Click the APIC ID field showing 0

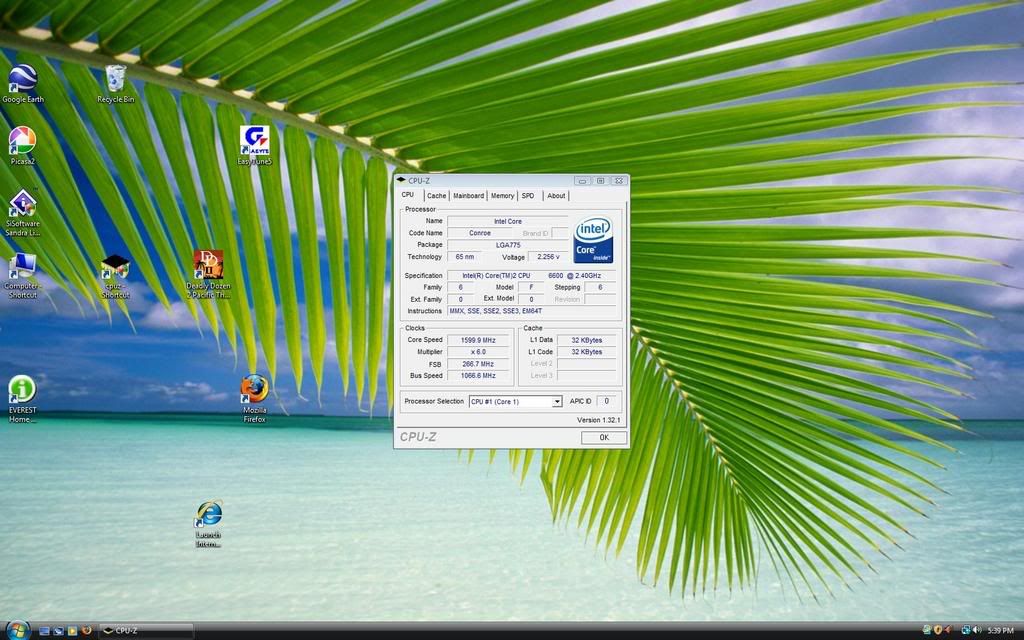pos(605,402)
